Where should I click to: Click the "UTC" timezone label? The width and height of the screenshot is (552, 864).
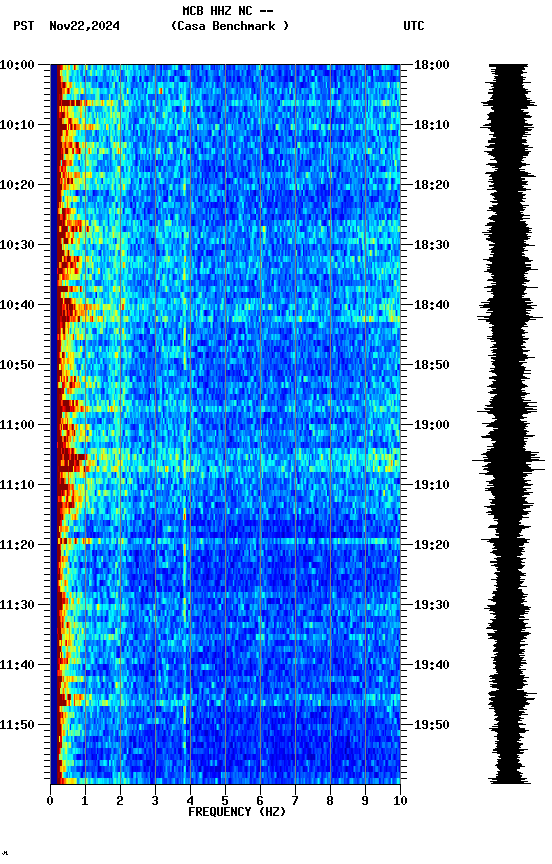pos(414,26)
